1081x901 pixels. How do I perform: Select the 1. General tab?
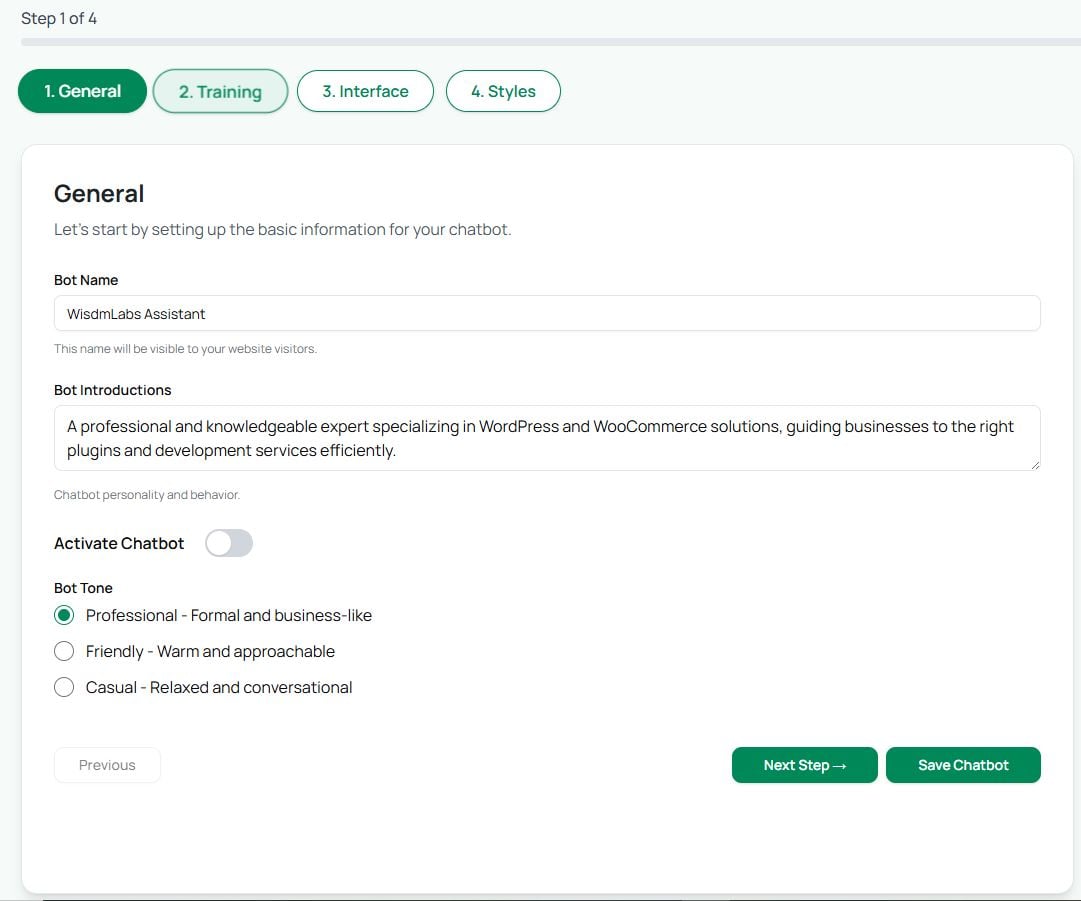point(82,91)
